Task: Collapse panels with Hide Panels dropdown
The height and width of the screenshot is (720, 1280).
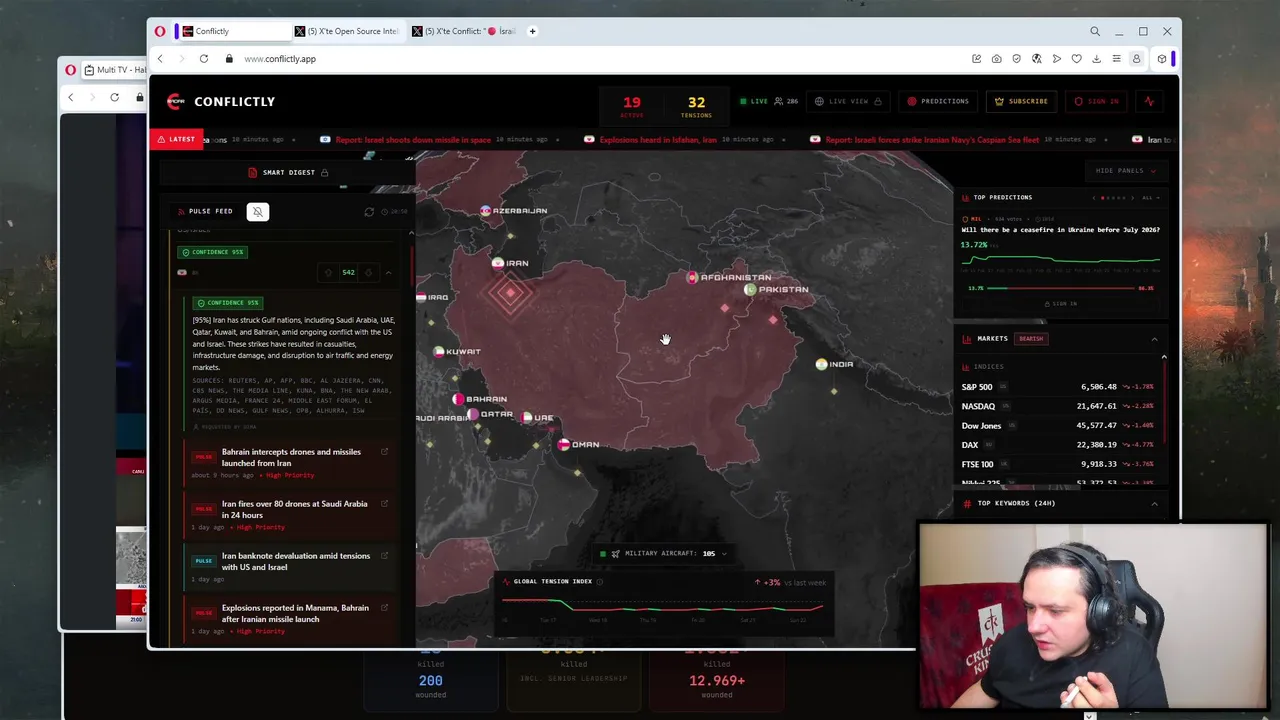Action: pos(1125,171)
